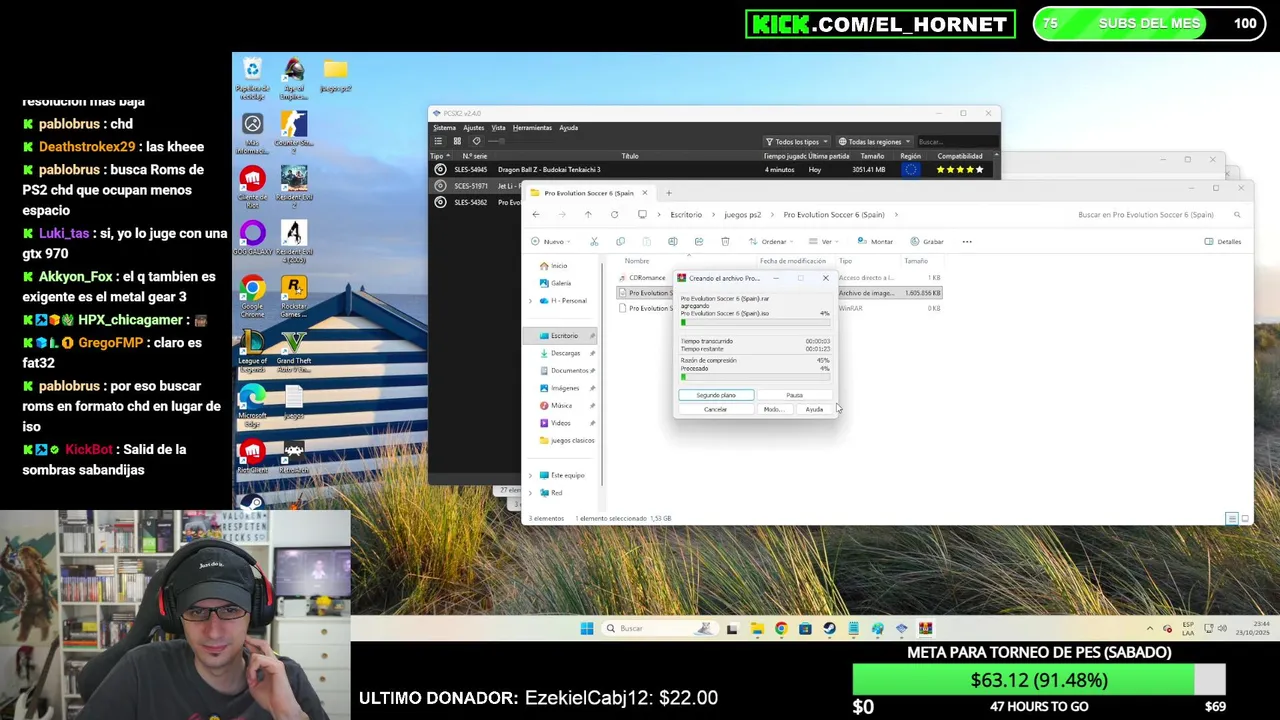The width and height of the screenshot is (1280, 720).
Task: Open PCSX2 Ayuda menu
Action: coord(568,127)
